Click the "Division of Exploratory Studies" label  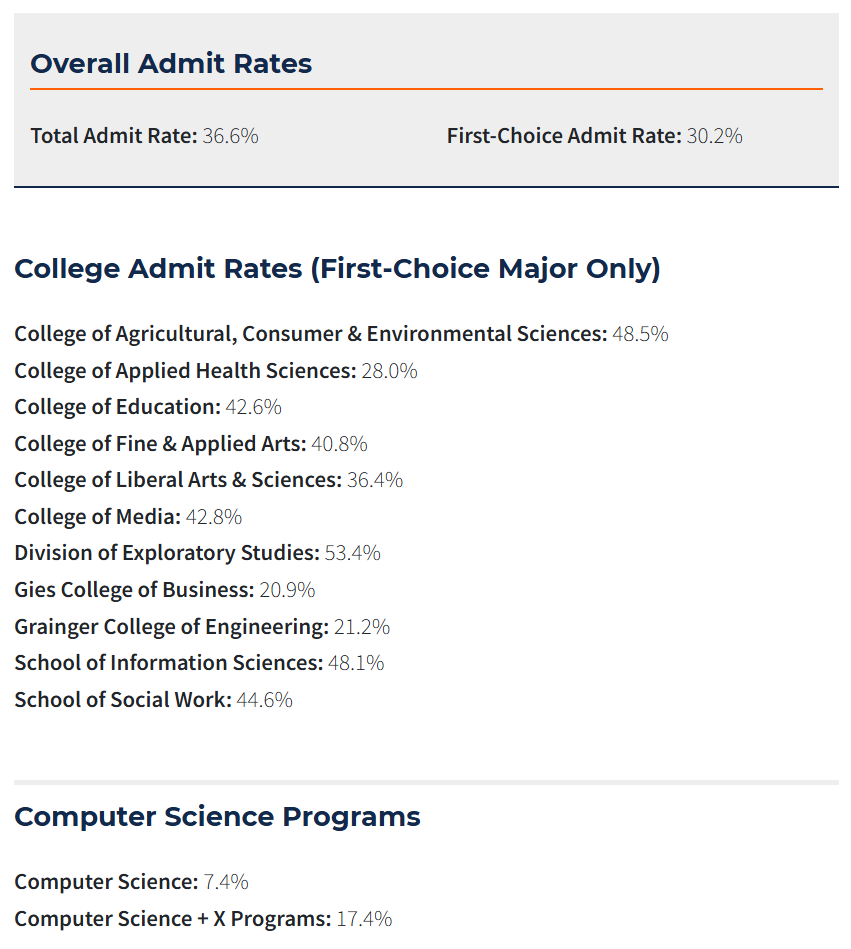point(167,553)
